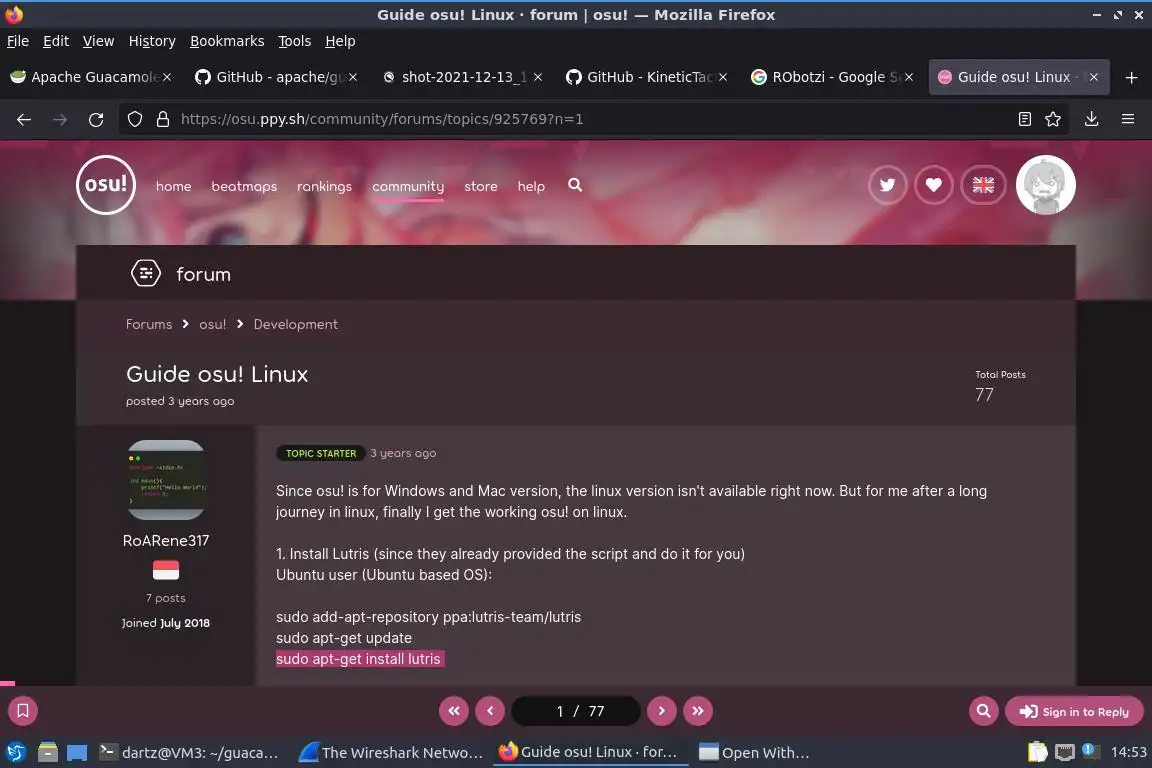1152x768 pixels.
Task: Click Forums breadcrumb link
Action: click(148, 324)
